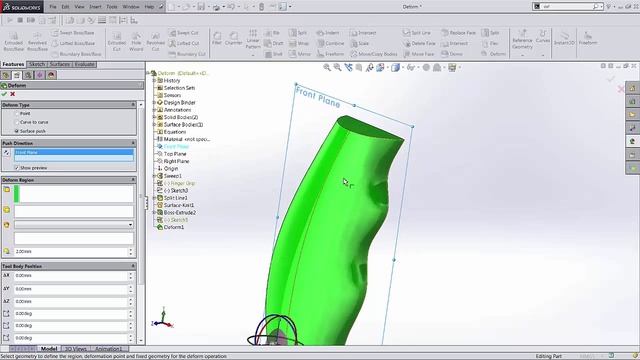Select the Surface push deform type
640x360 pixels.
tap(17, 131)
